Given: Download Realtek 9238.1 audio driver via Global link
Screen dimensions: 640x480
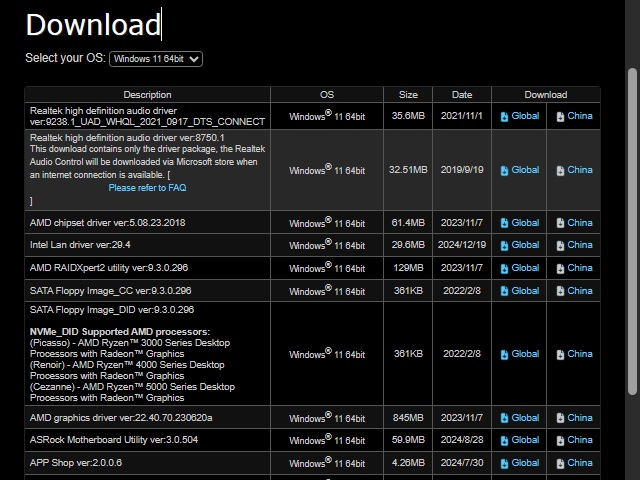Looking at the screenshot, I should point(525,116).
